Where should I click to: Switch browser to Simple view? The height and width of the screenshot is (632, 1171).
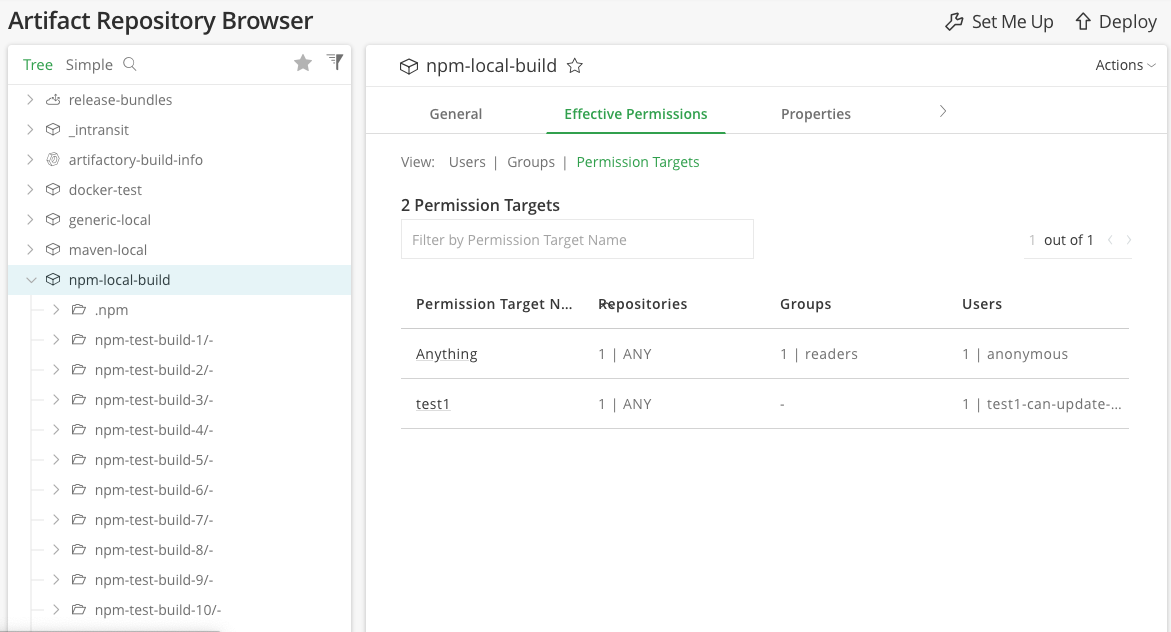[x=89, y=65]
